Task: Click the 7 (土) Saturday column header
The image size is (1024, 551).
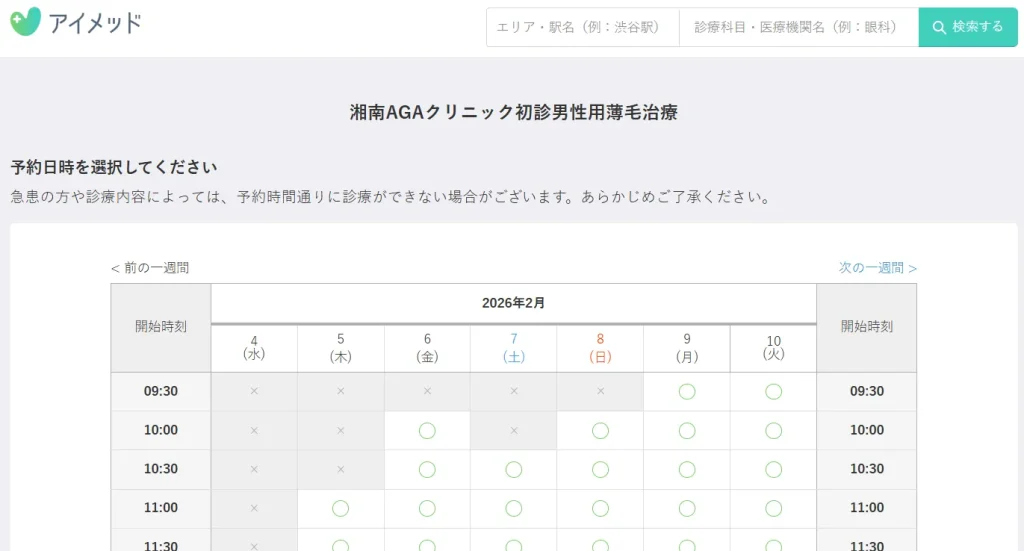Action: 514,347
